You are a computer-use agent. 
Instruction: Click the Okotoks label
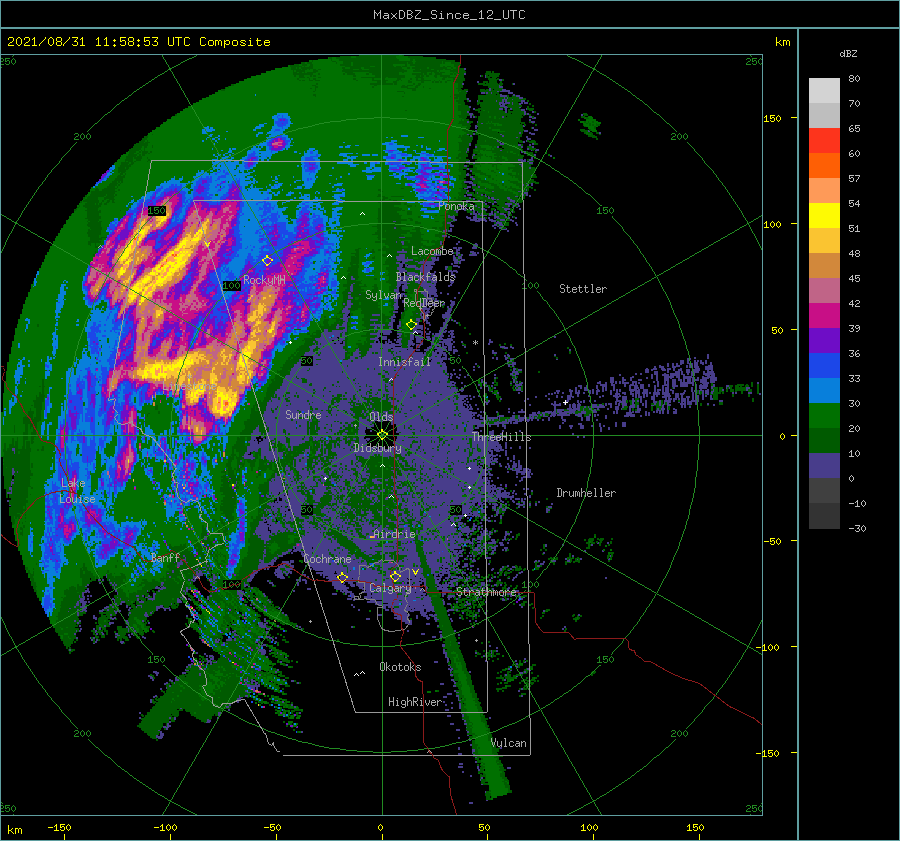400,667
